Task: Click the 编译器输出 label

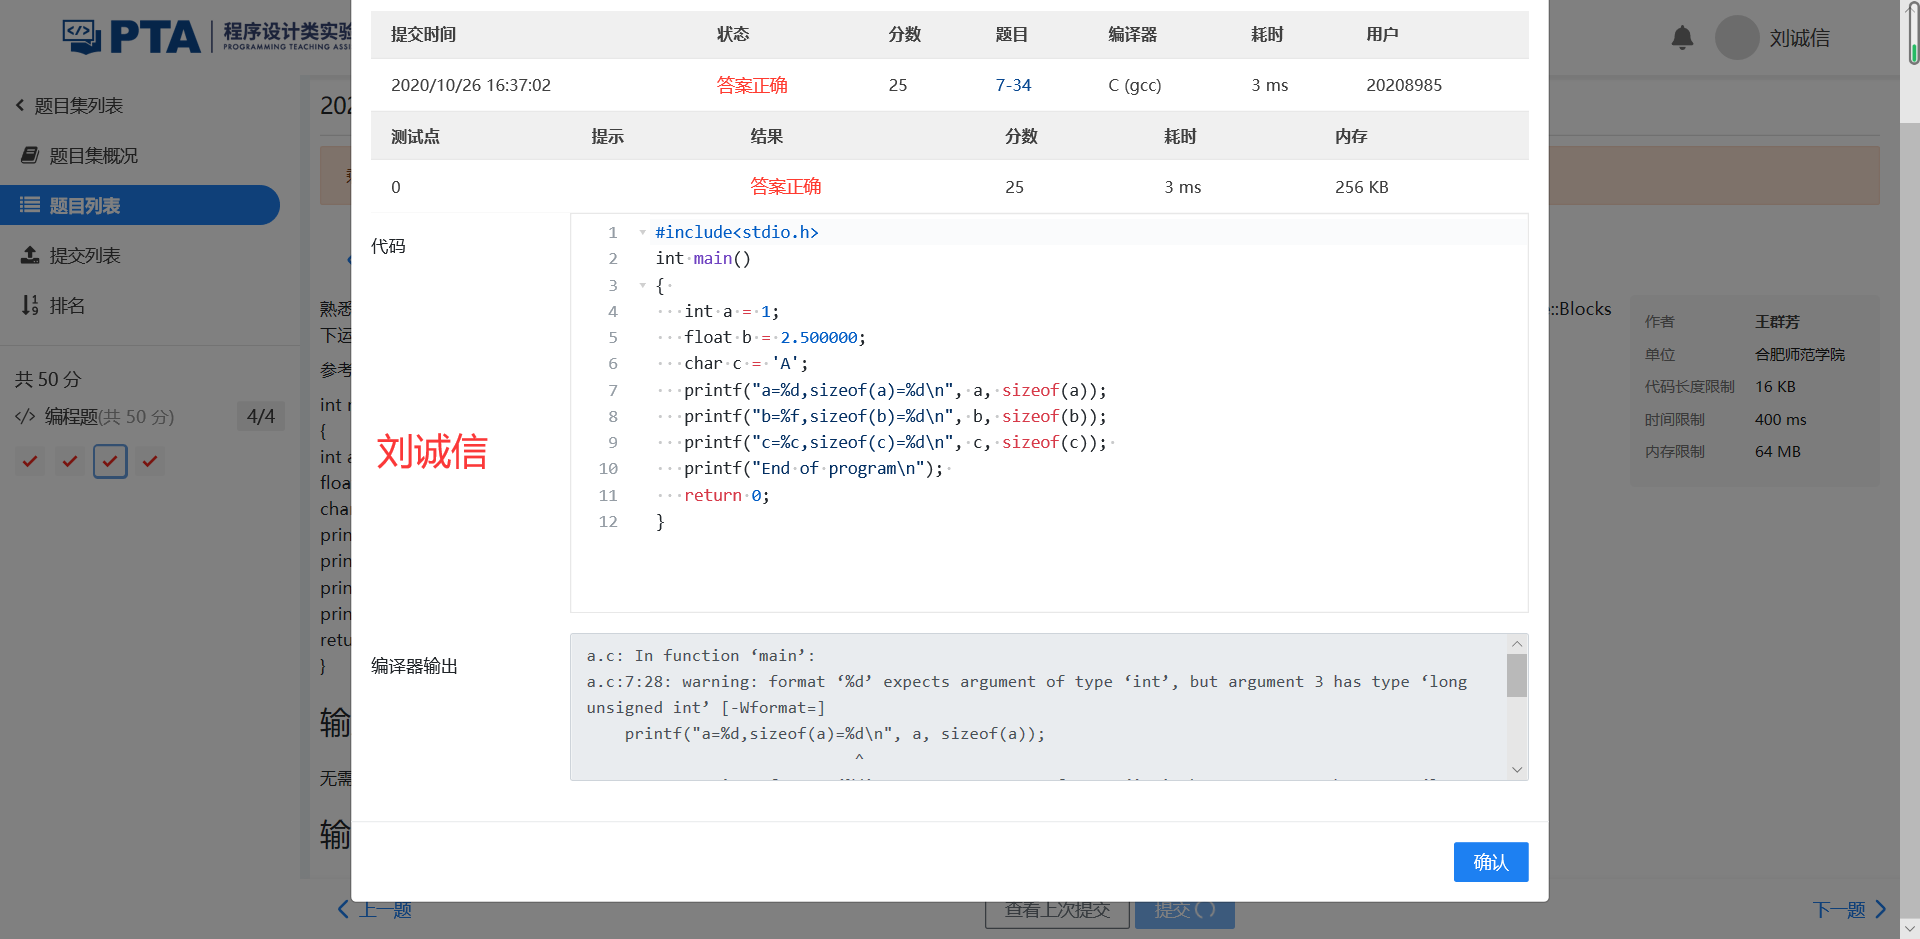Action: click(x=414, y=666)
